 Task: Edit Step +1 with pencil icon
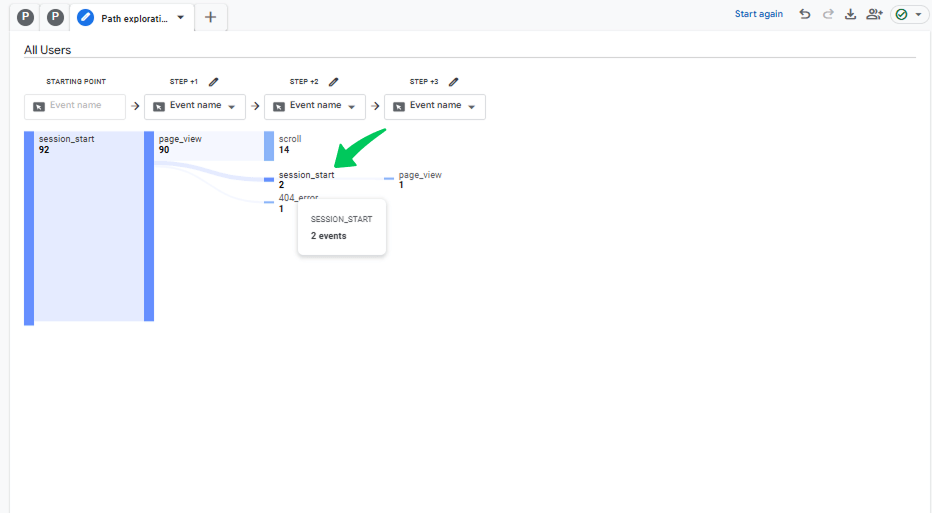213,81
